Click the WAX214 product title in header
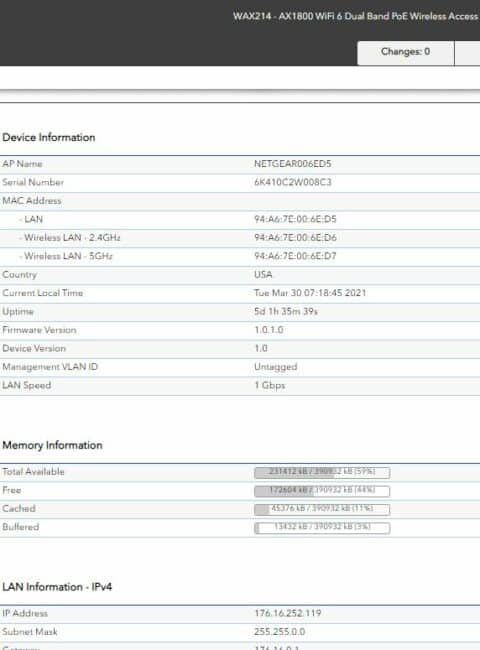The image size is (480, 650). [x=356, y=16]
